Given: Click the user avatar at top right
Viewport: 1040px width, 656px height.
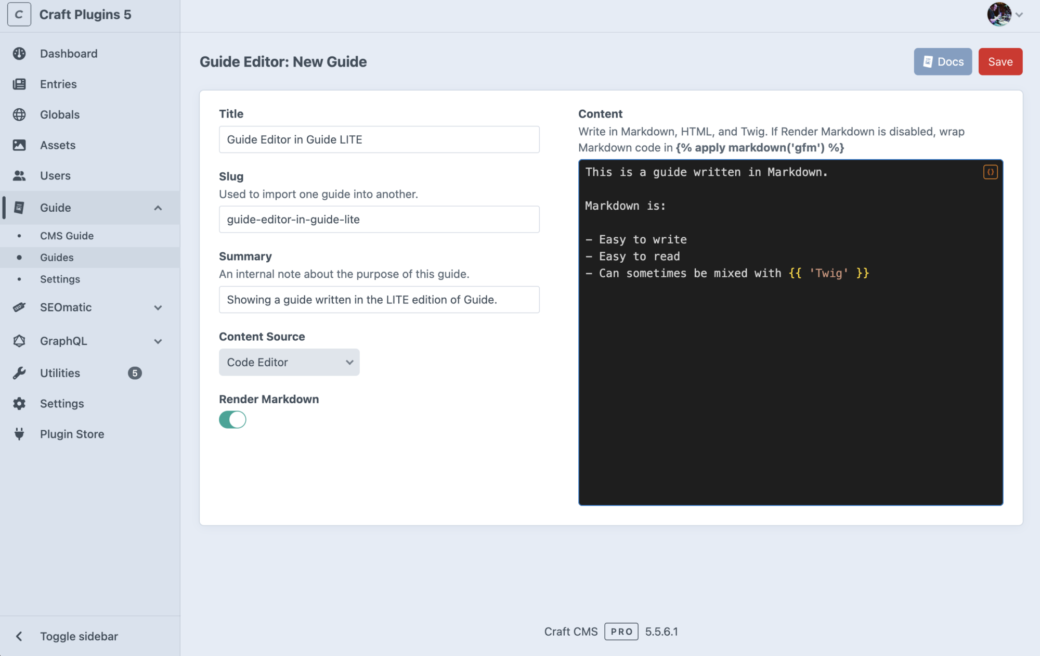Looking at the screenshot, I should (999, 14).
